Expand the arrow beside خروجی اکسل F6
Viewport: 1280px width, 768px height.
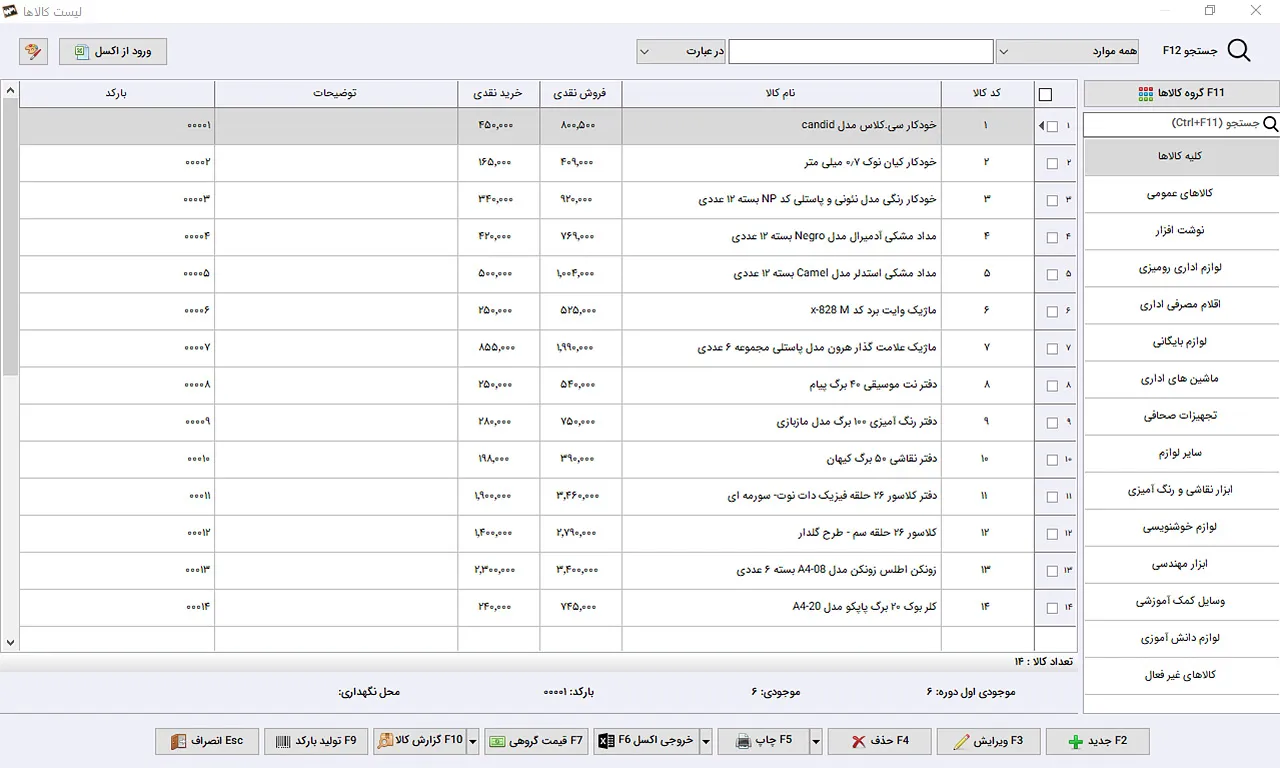pyautogui.click(x=706, y=742)
